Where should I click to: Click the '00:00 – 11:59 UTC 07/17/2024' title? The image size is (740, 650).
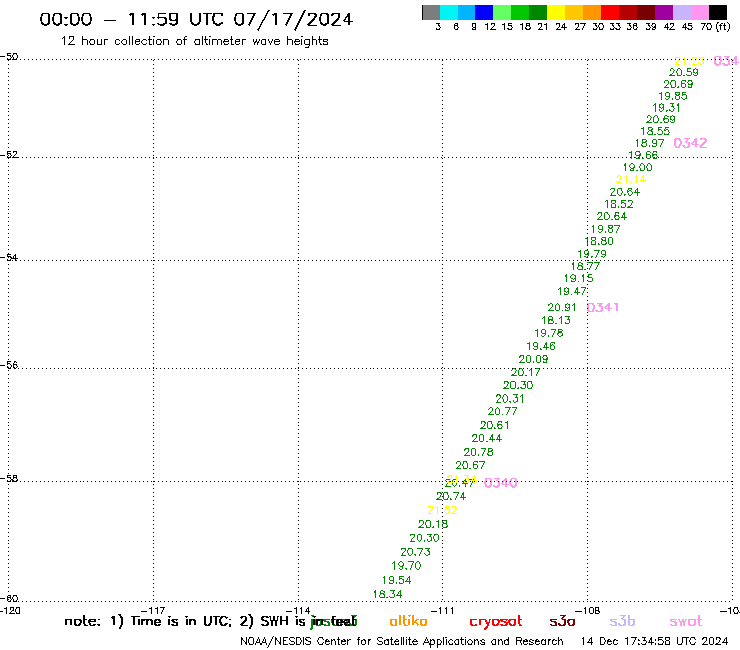click(x=196, y=19)
